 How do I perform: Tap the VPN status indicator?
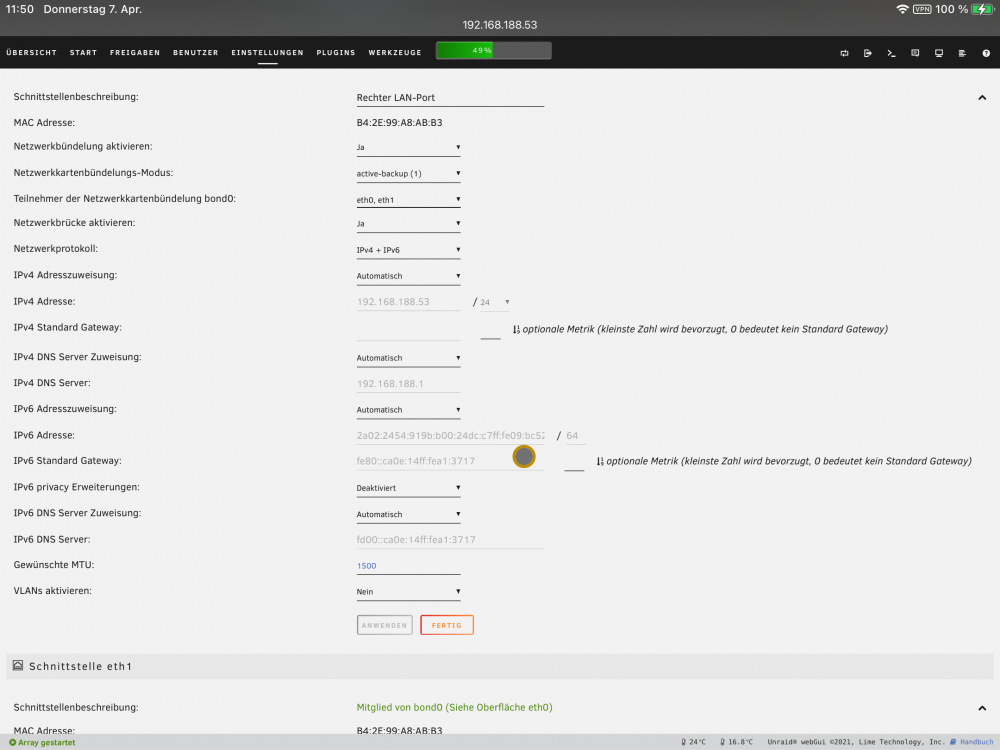[922, 10]
